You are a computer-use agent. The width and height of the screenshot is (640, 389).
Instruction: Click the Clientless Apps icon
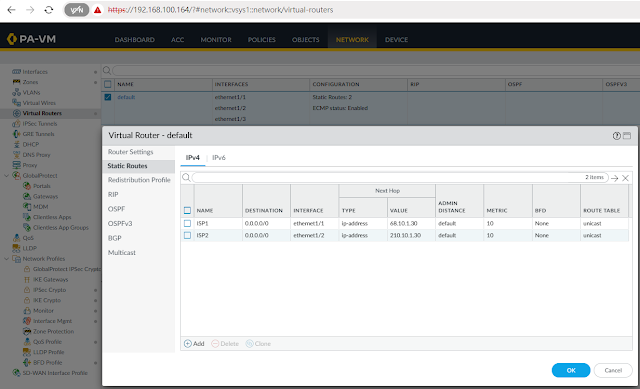pyautogui.click(x=27, y=217)
